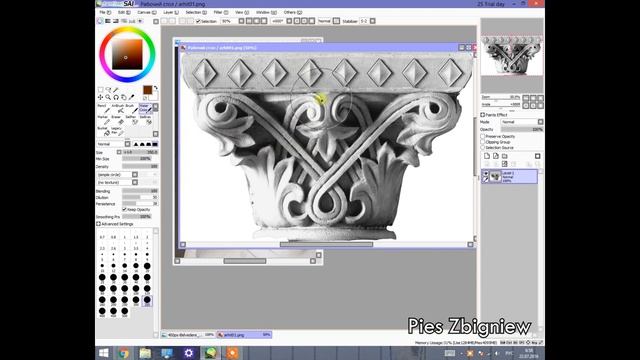Select the Magic Wand tool
Screen dimensions: 640x360
click(x=116, y=90)
